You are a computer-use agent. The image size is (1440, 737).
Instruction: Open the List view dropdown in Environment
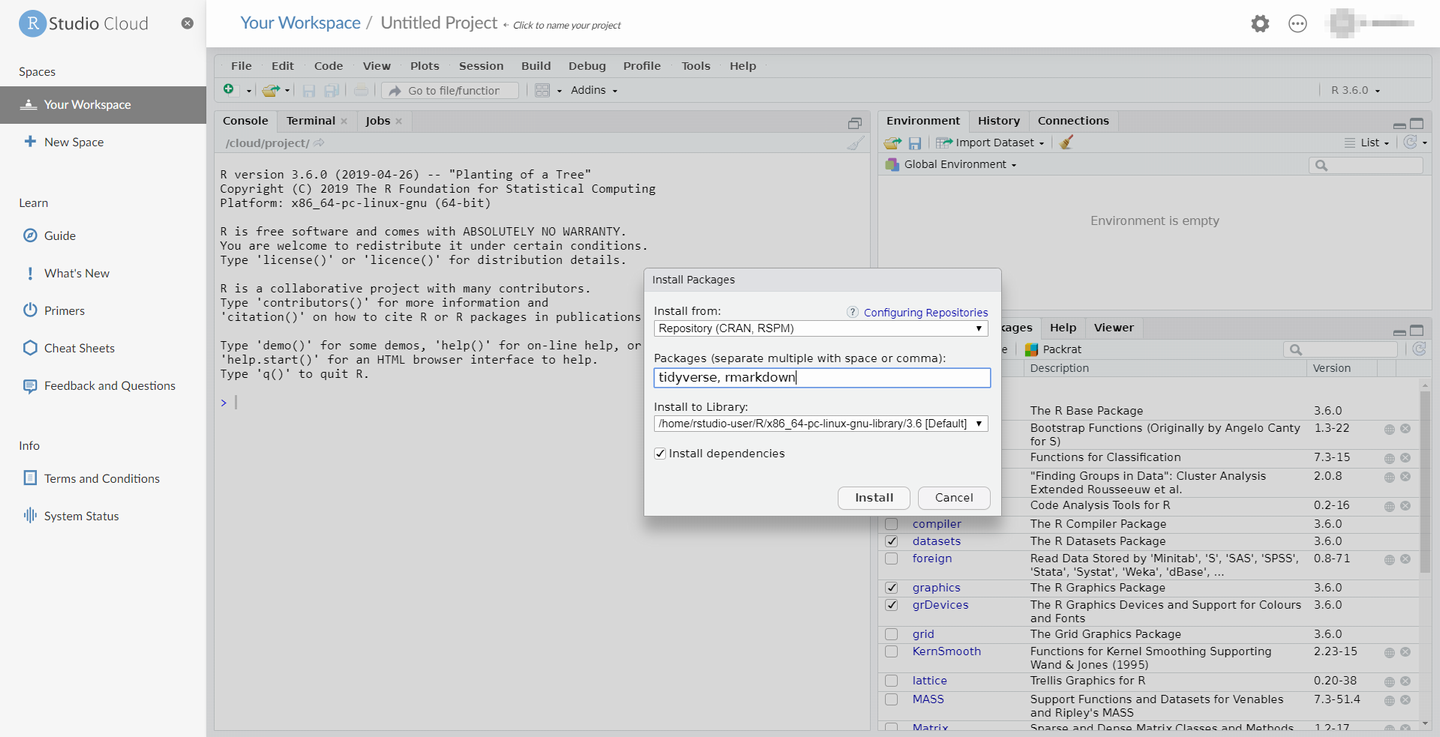pyautogui.click(x=1367, y=143)
